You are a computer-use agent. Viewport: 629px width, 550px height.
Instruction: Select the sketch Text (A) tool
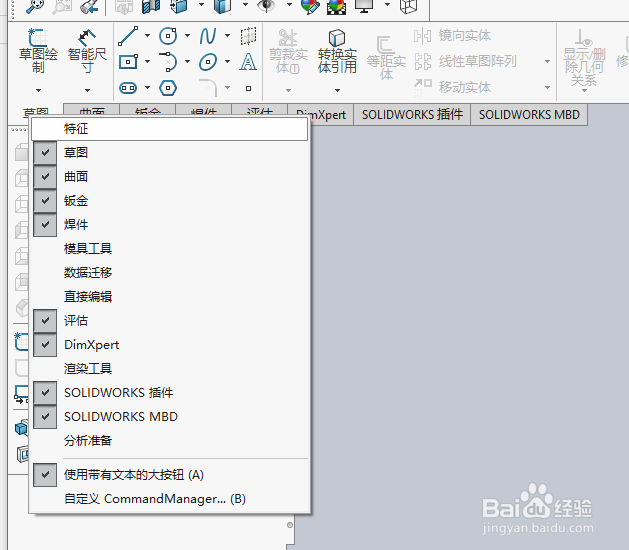coord(248,62)
